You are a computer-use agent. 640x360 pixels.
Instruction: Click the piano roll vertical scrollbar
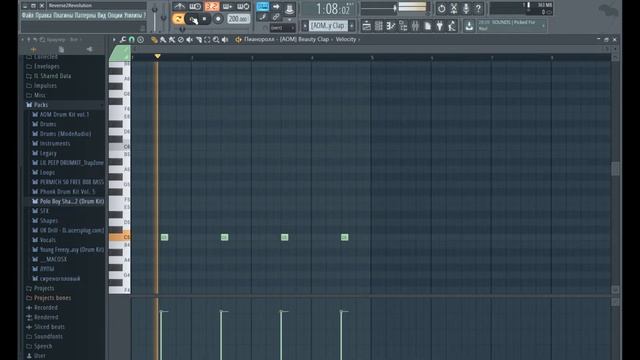[x=615, y=169]
